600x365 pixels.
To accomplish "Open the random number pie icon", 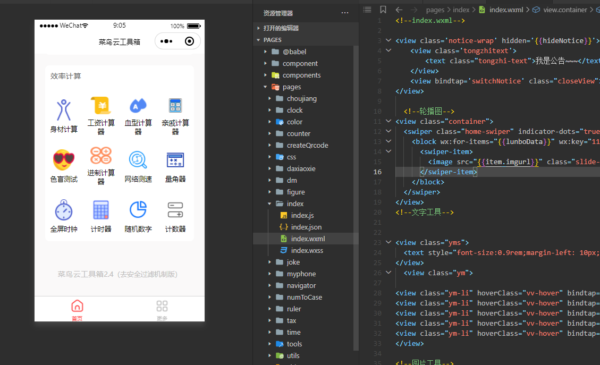I will click(x=138, y=209).
